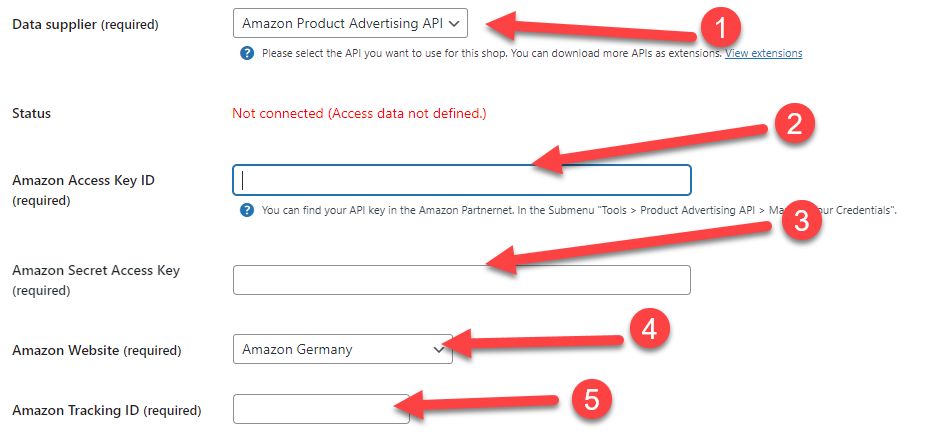Click the Amazon Access Key ID label
Image resolution: width=930 pixels, height=445 pixels.
(x=84, y=190)
